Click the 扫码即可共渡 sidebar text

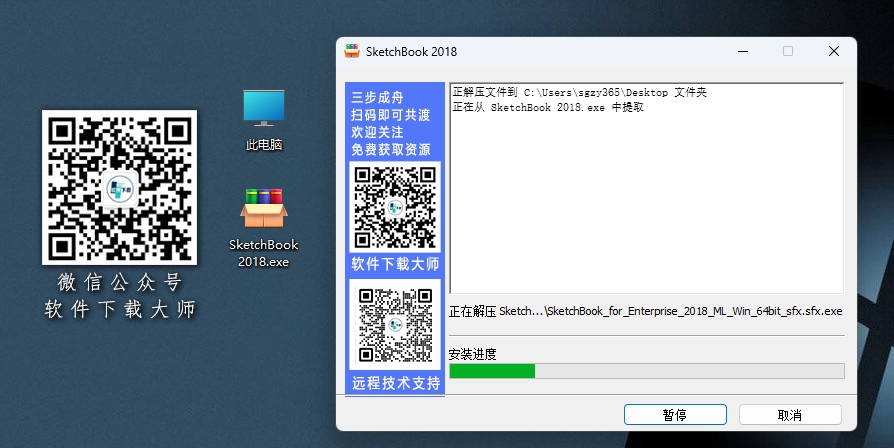tap(391, 115)
